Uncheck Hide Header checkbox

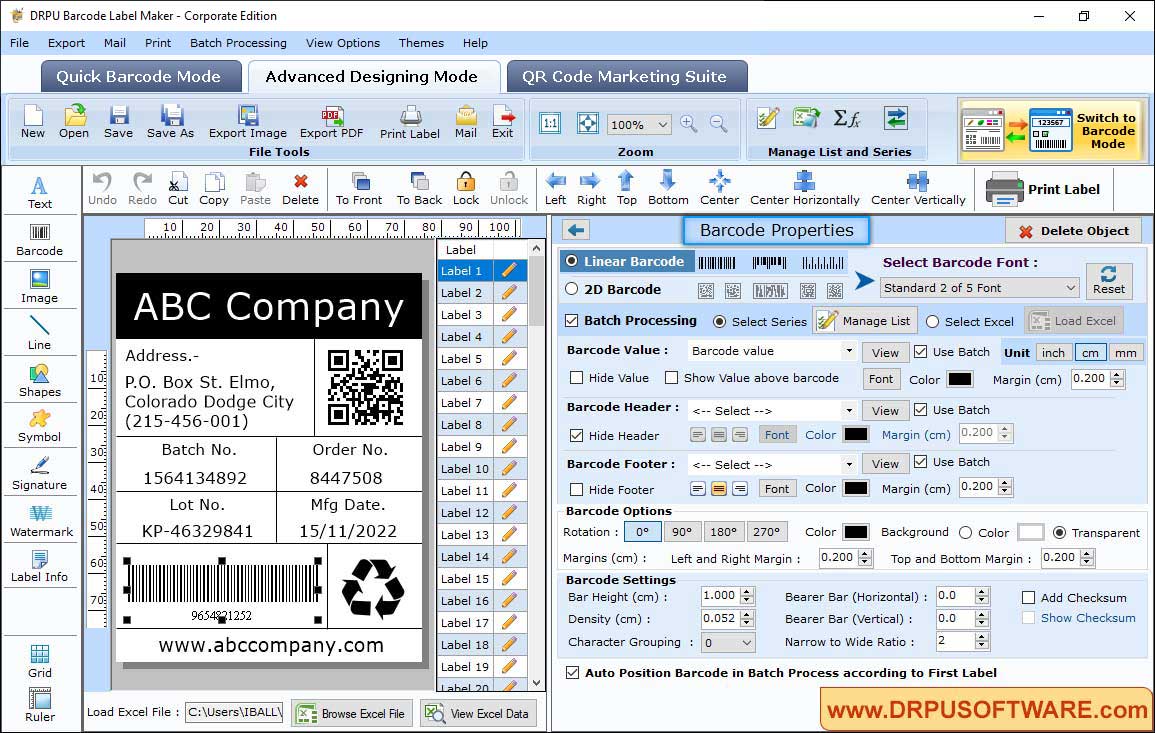click(577, 435)
